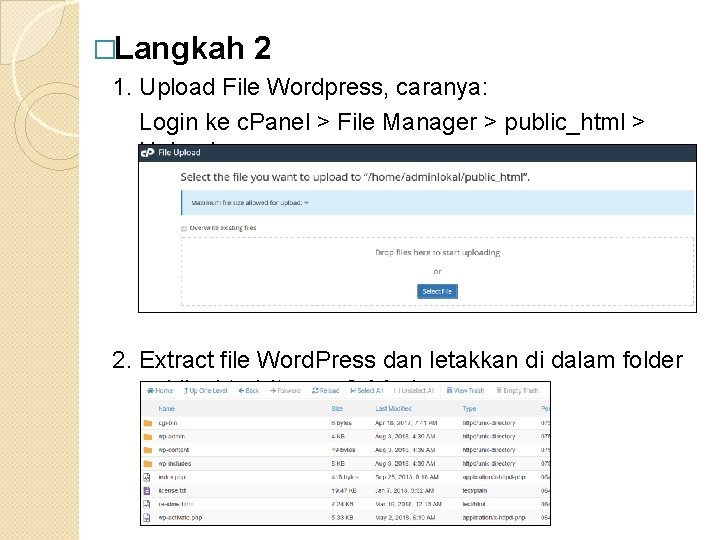
Task: Click the wp-activate.php file icon
Action: tap(147, 518)
